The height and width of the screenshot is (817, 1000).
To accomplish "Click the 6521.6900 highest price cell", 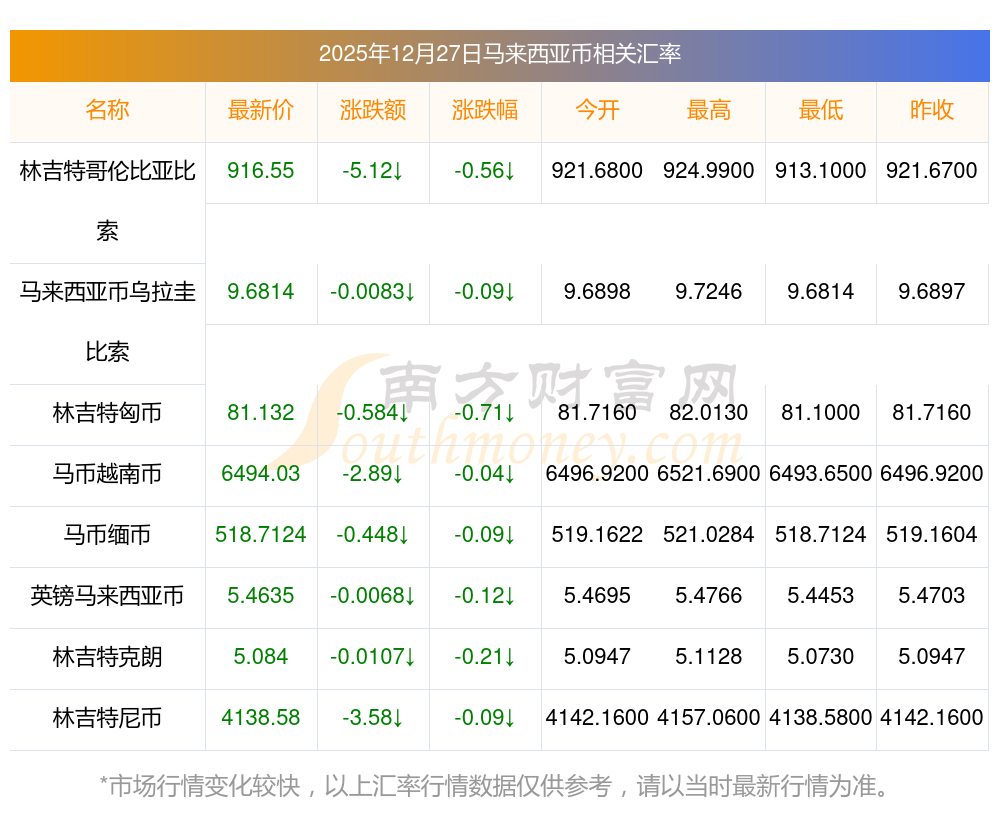I will point(709,474).
